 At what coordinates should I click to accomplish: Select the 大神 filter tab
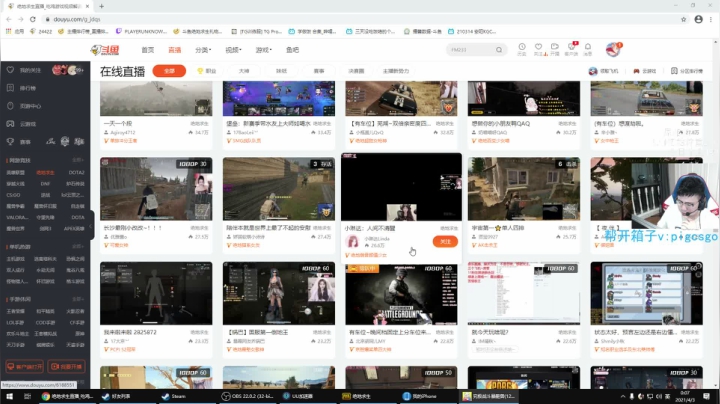pyautogui.click(x=244, y=71)
